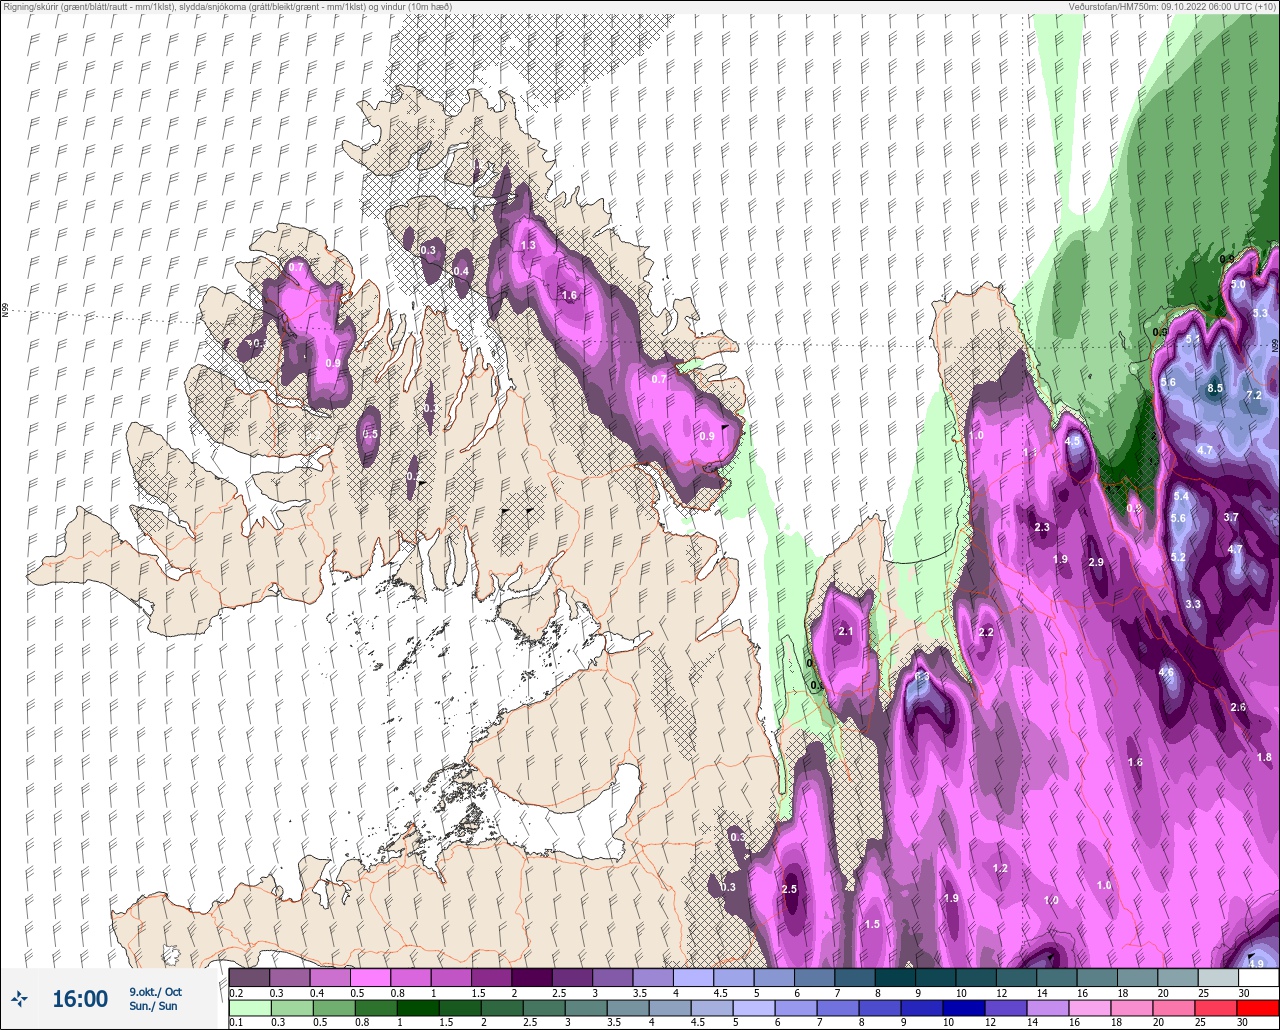Click the 4.6 precipitation value on map
This screenshot has height=1030, width=1280.
pyautogui.click(x=1166, y=672)
